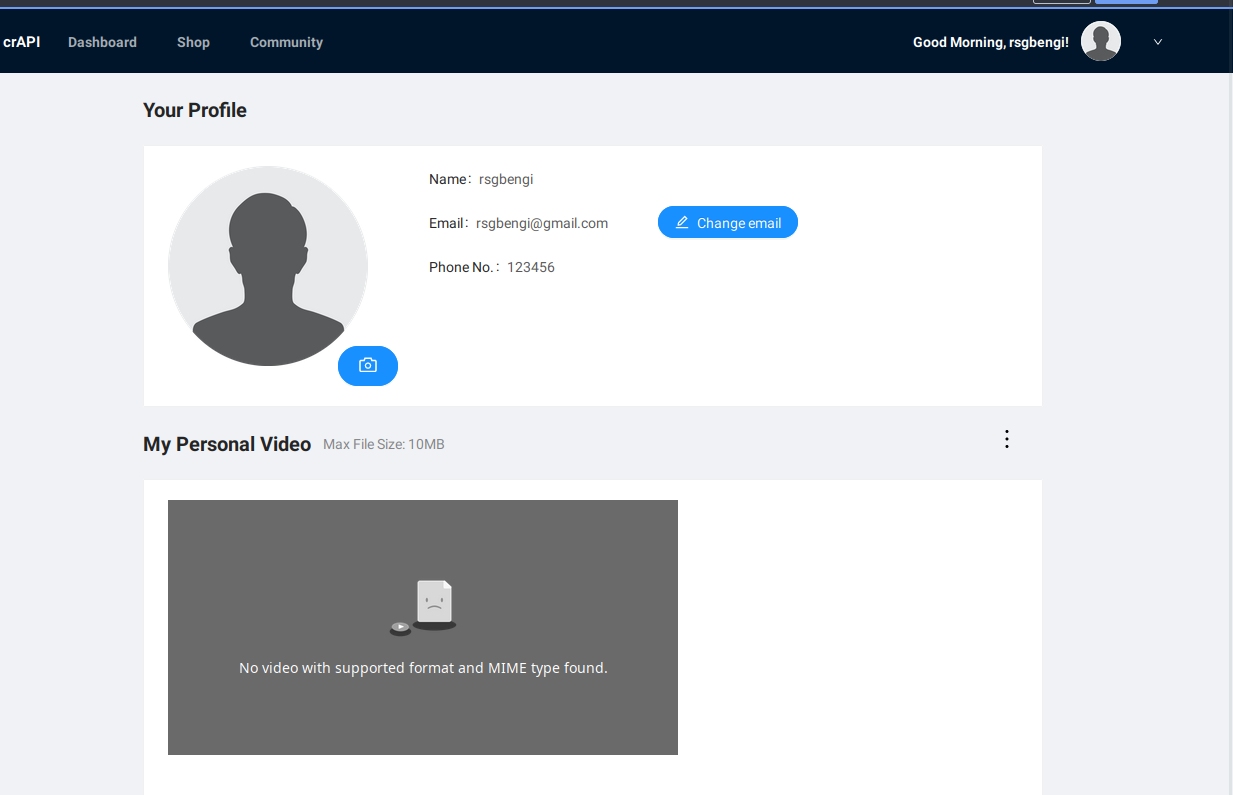Click the name value rsgbengi in profile
This screenshot has width=1233, height=795.
click(505, 179)
